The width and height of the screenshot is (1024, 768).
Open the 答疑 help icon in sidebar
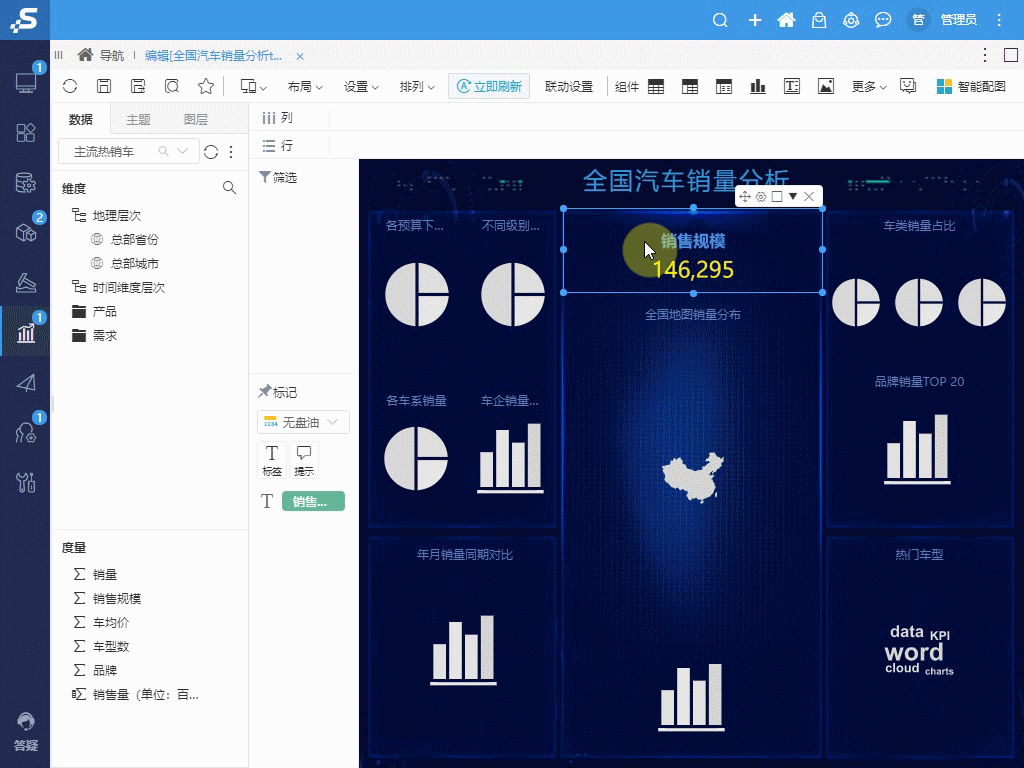[x=25, y=731]
